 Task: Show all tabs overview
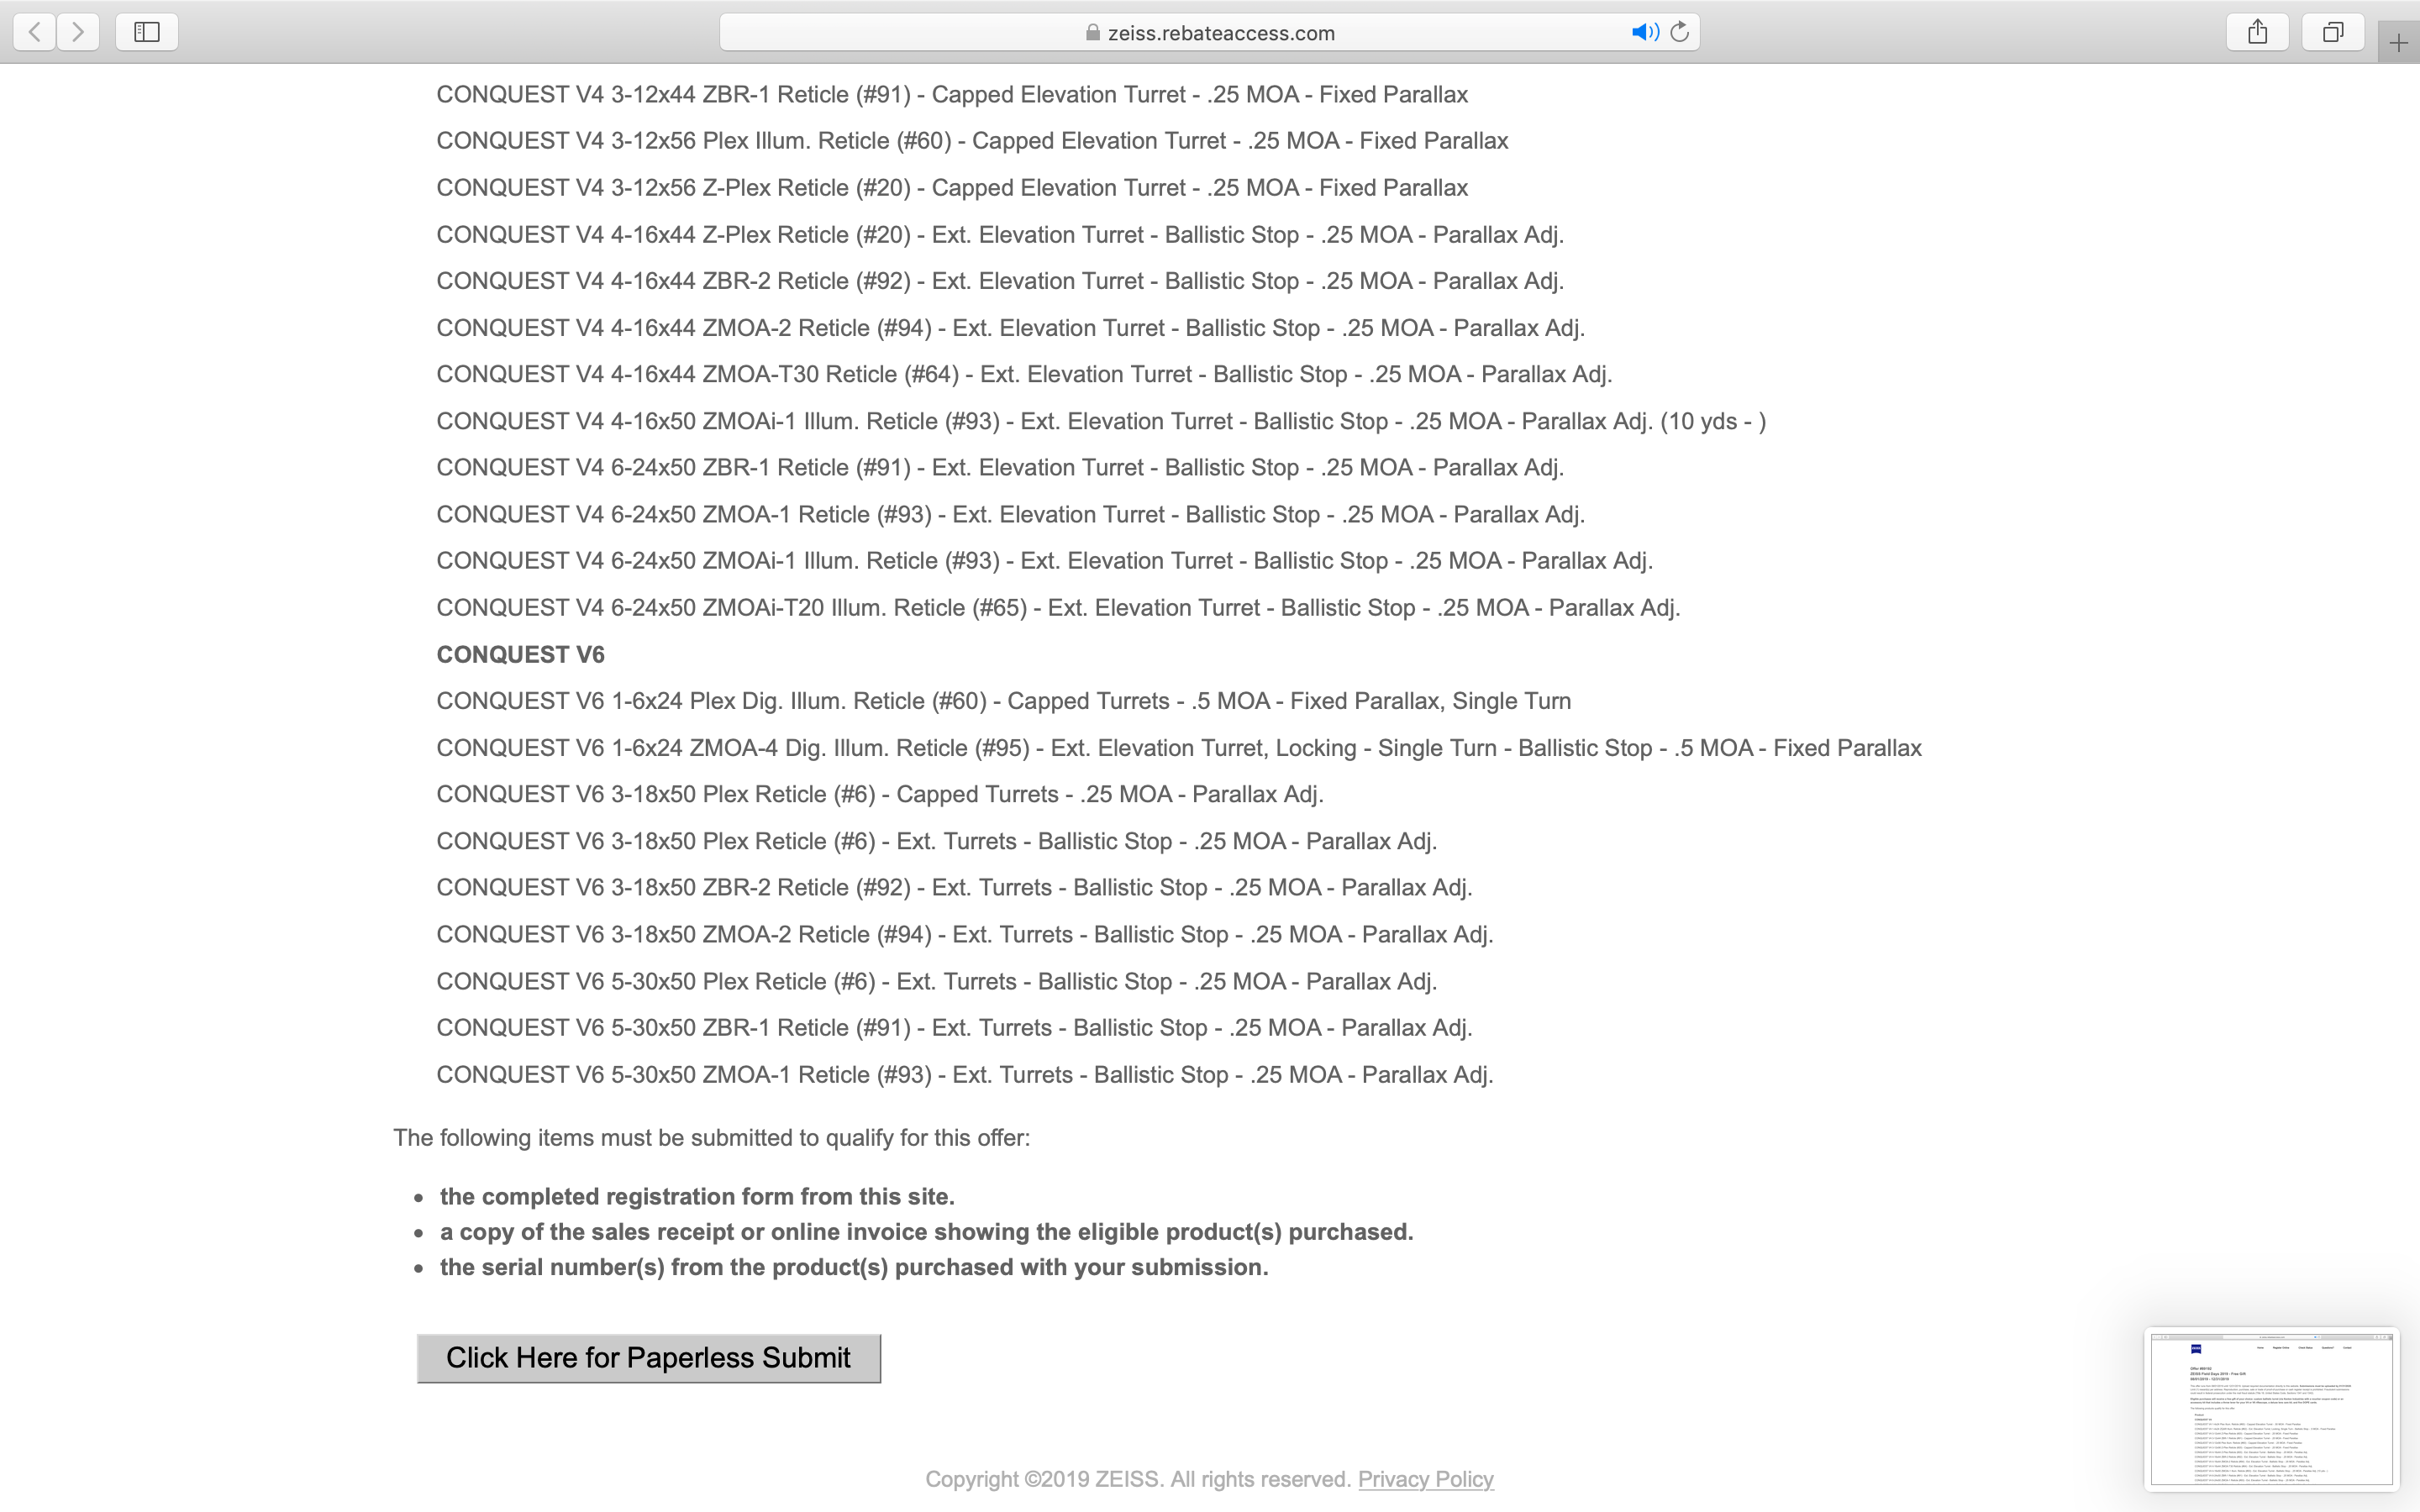click(2333, 32)
